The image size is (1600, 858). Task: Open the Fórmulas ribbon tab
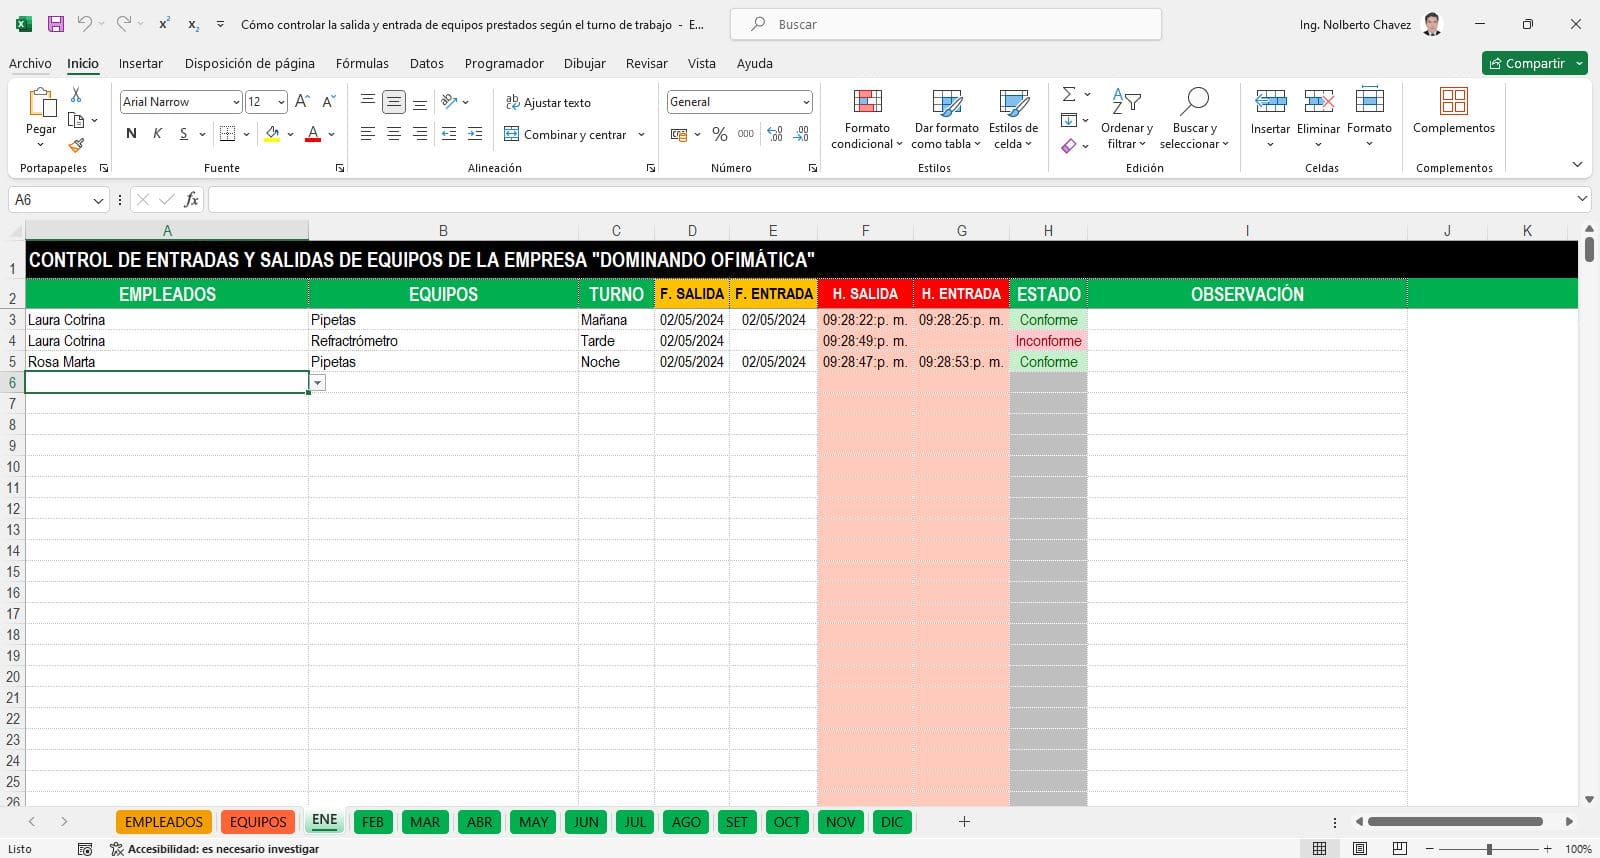(362, 63)
